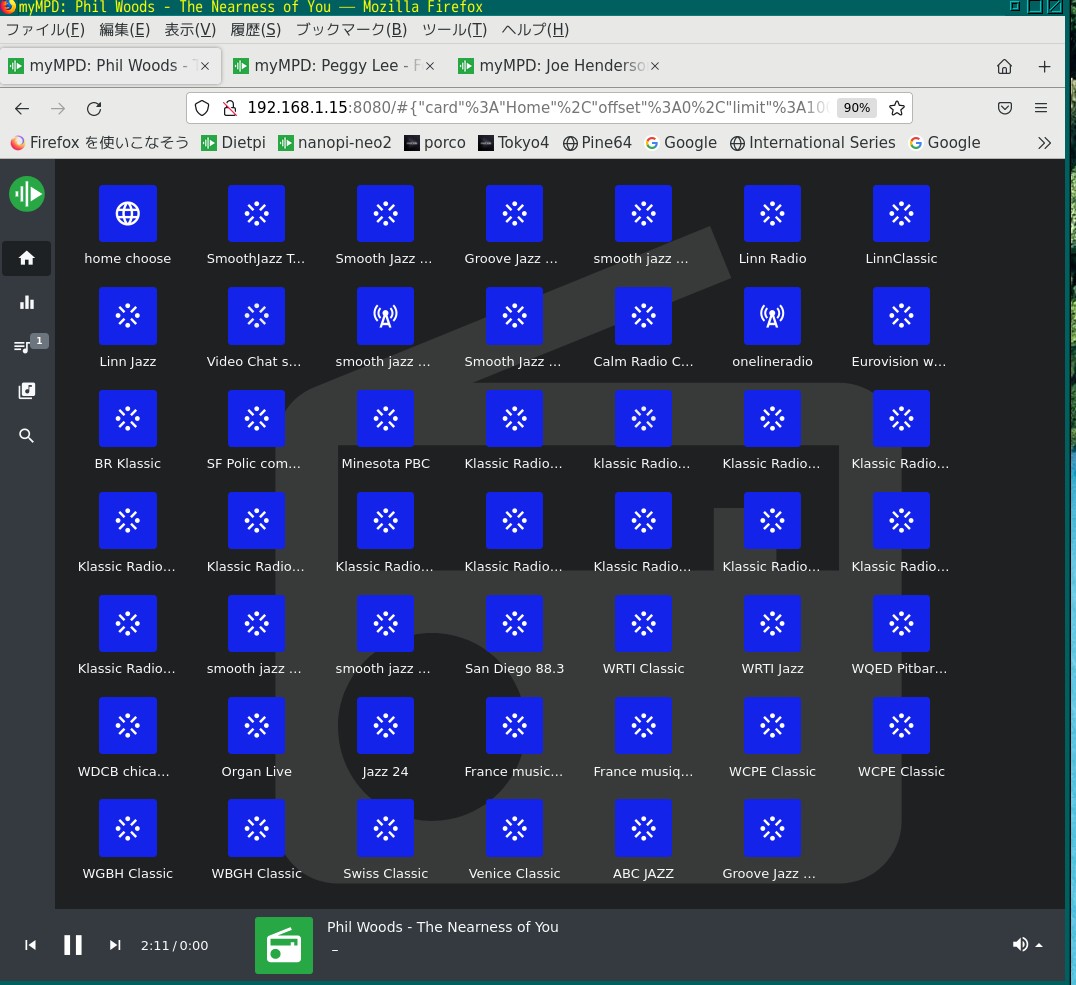Open the ブックマーク(B) menu
The width and height of the screenshot is (1076, 985).
(x=351, y=30)
